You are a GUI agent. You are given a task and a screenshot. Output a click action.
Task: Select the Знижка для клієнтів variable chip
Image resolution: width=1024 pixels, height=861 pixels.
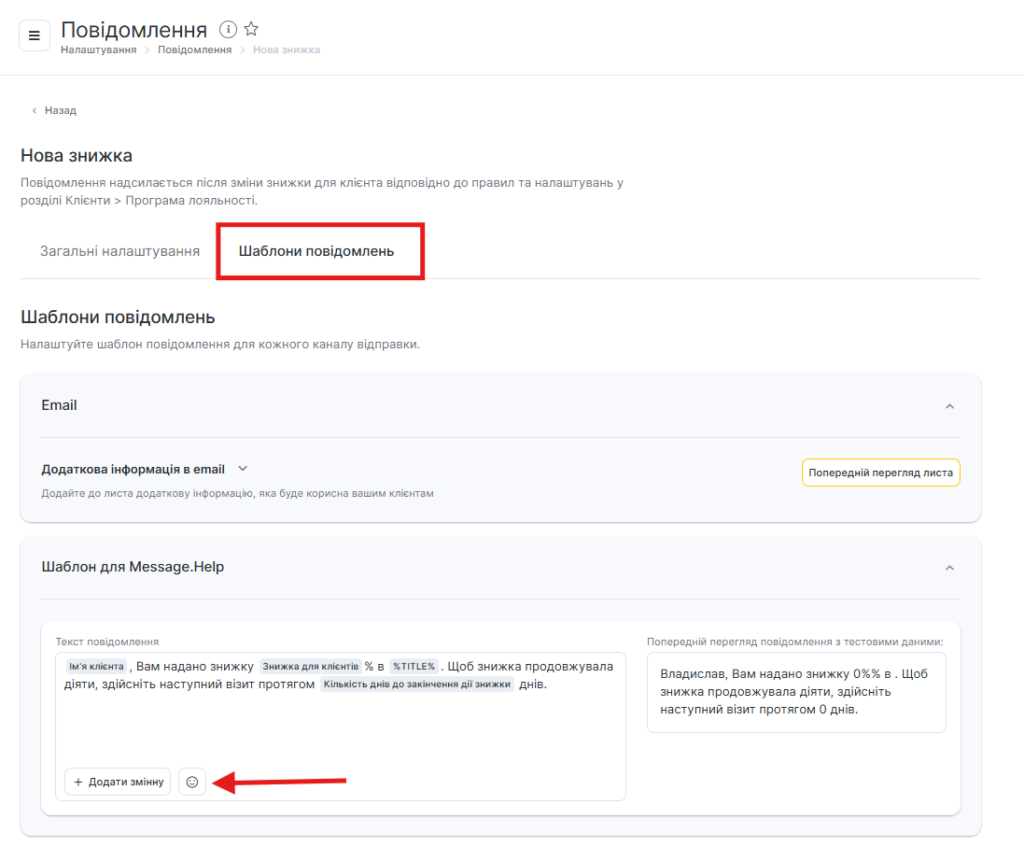click(310, 667)
